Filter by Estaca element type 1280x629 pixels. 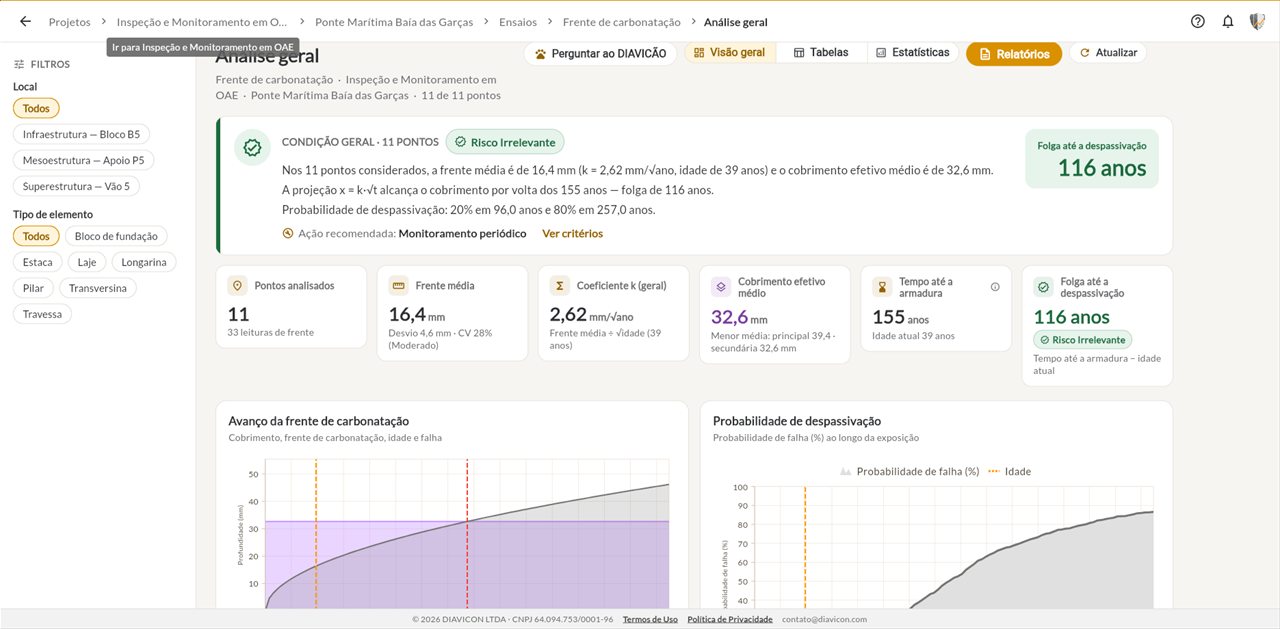[x=38, y=262]
